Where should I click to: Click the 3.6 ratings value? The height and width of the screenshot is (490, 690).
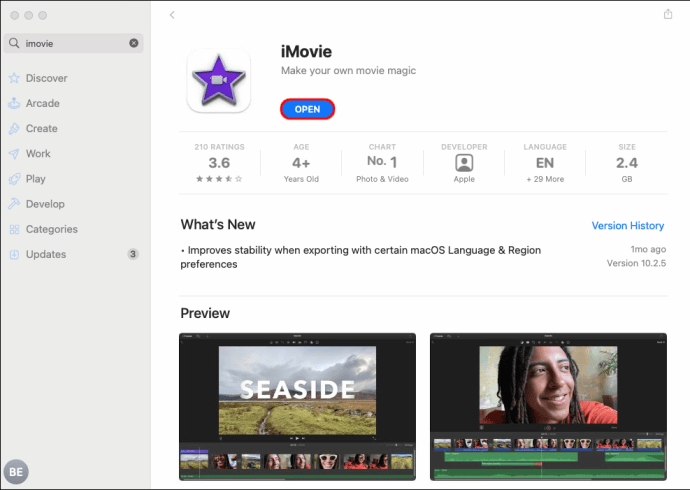click(x=219, y=163)
